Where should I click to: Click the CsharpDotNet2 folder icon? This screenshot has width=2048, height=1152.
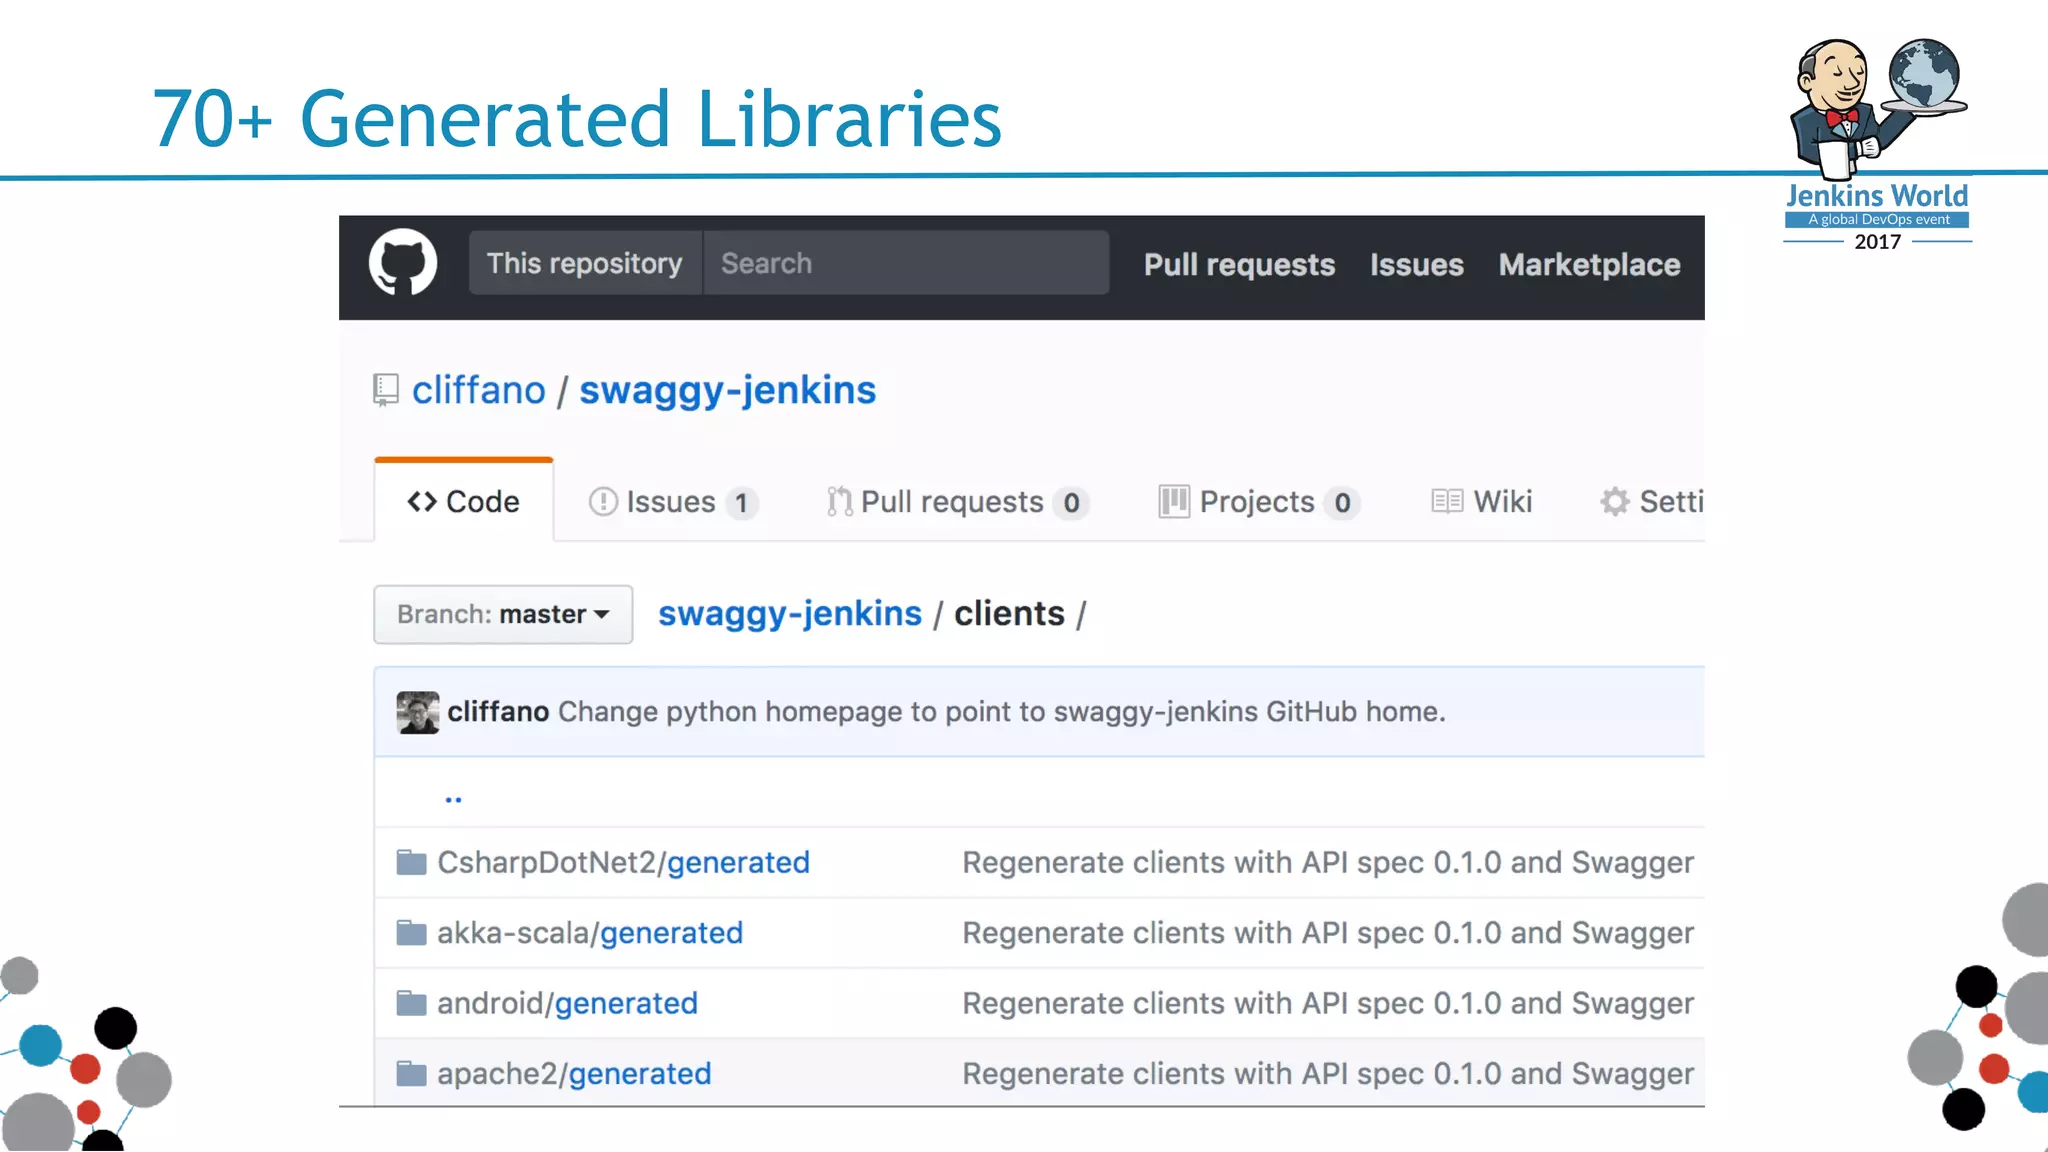click(x=411, y=862)
